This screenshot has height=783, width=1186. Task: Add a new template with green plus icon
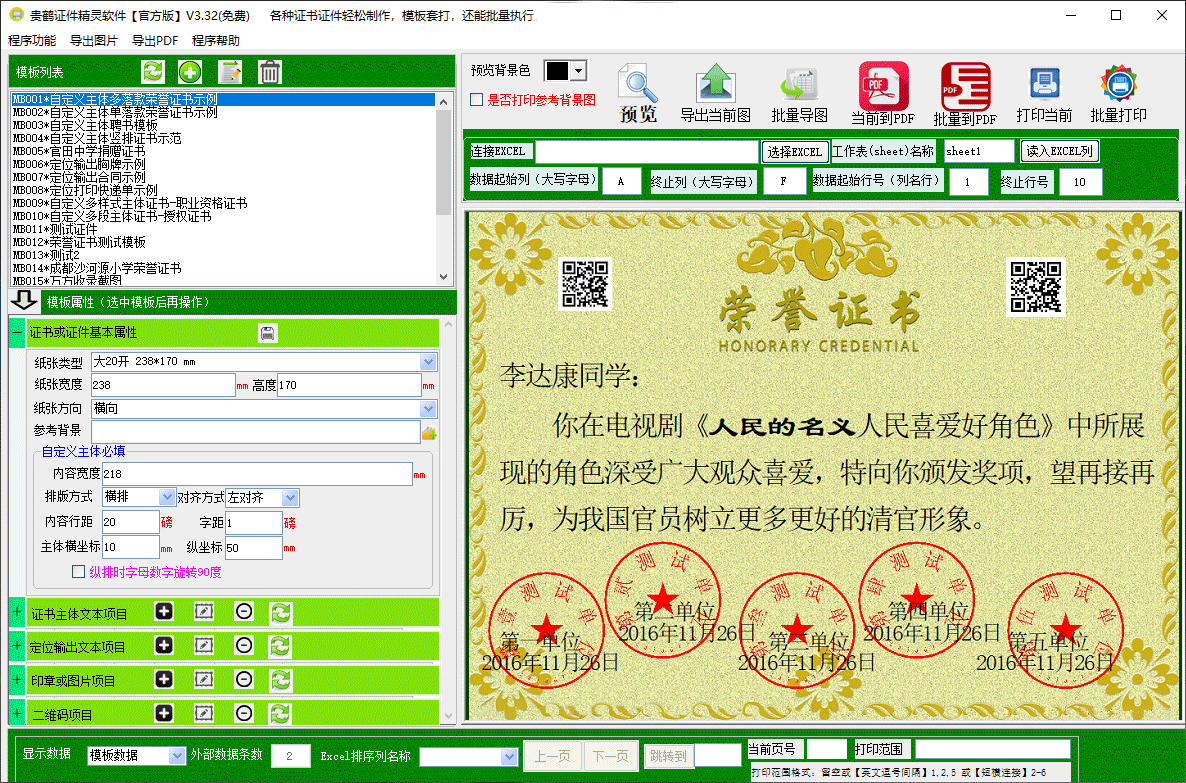[x=190, y=72]
